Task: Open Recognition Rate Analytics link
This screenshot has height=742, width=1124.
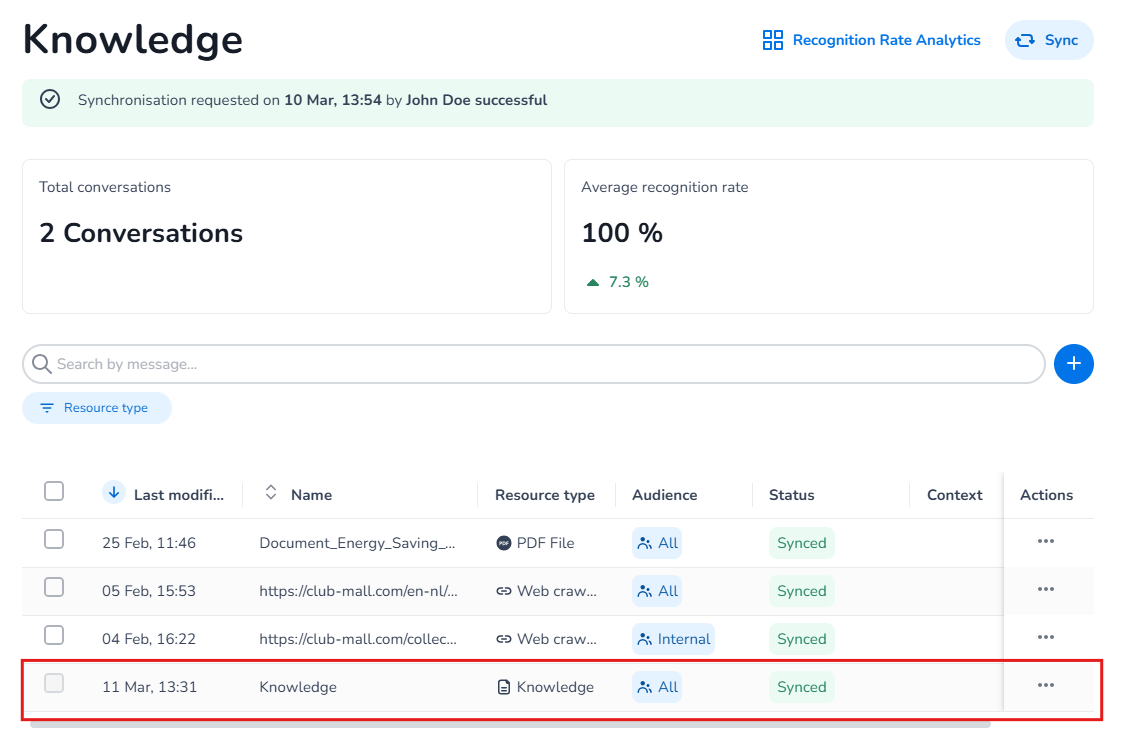Action: (886, 40)
